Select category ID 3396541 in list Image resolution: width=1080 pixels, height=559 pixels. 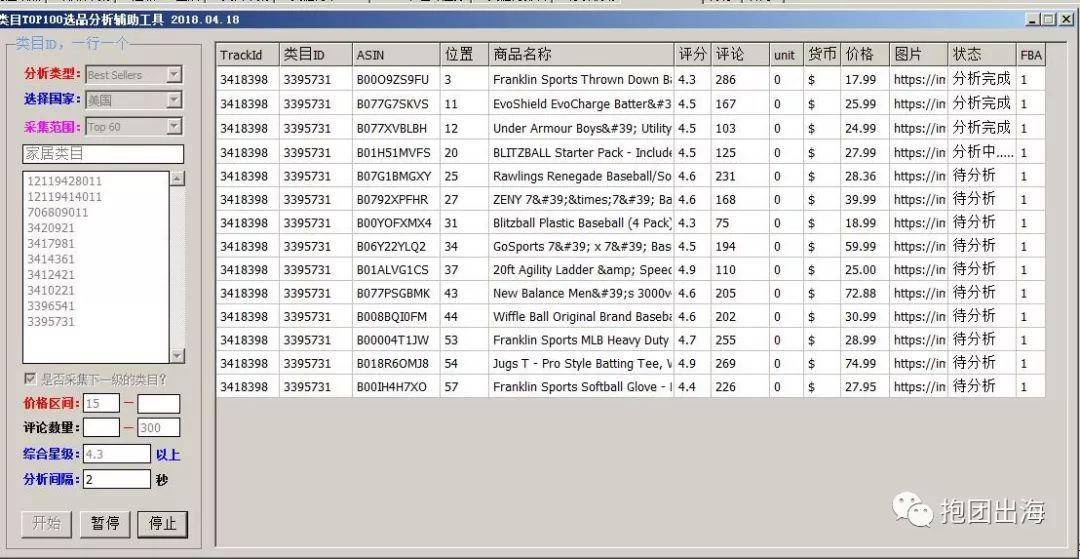tap(51, 306)
